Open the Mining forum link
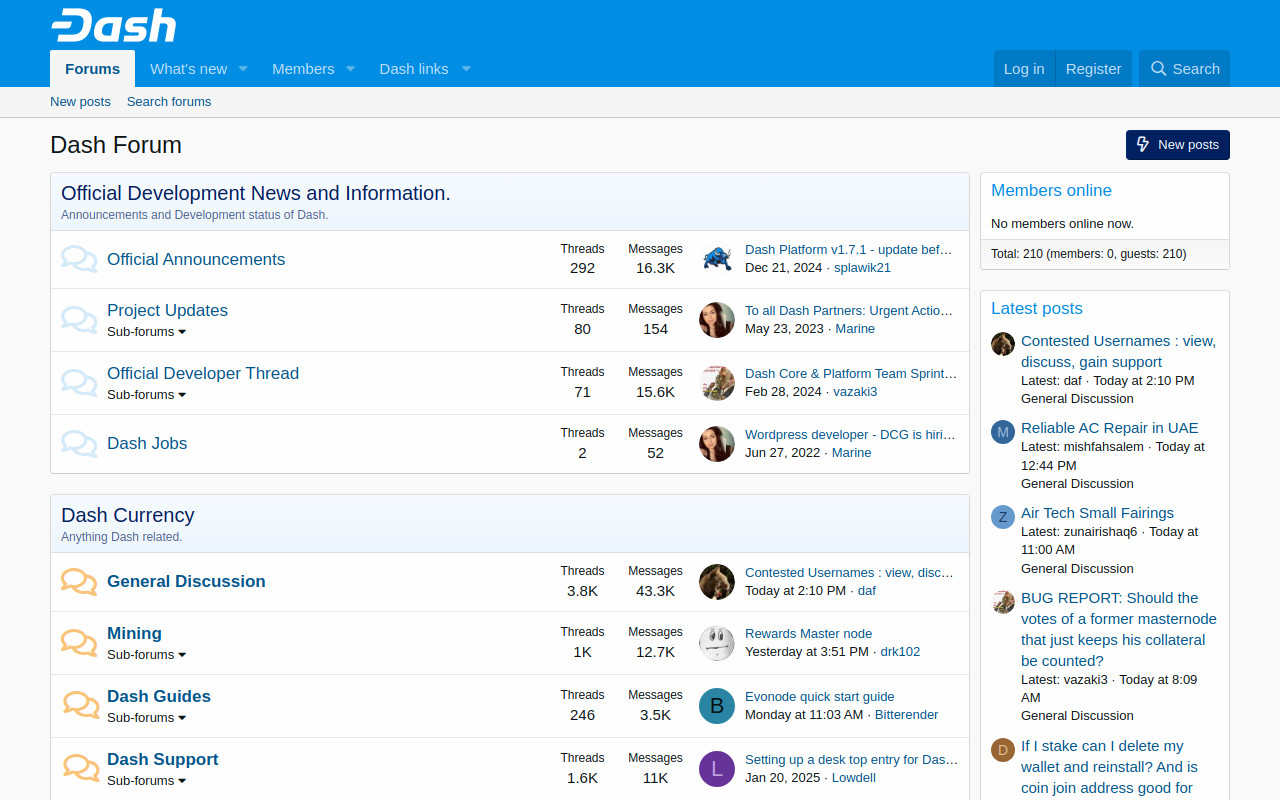The image size is (1280, 800). pos(134,633)
